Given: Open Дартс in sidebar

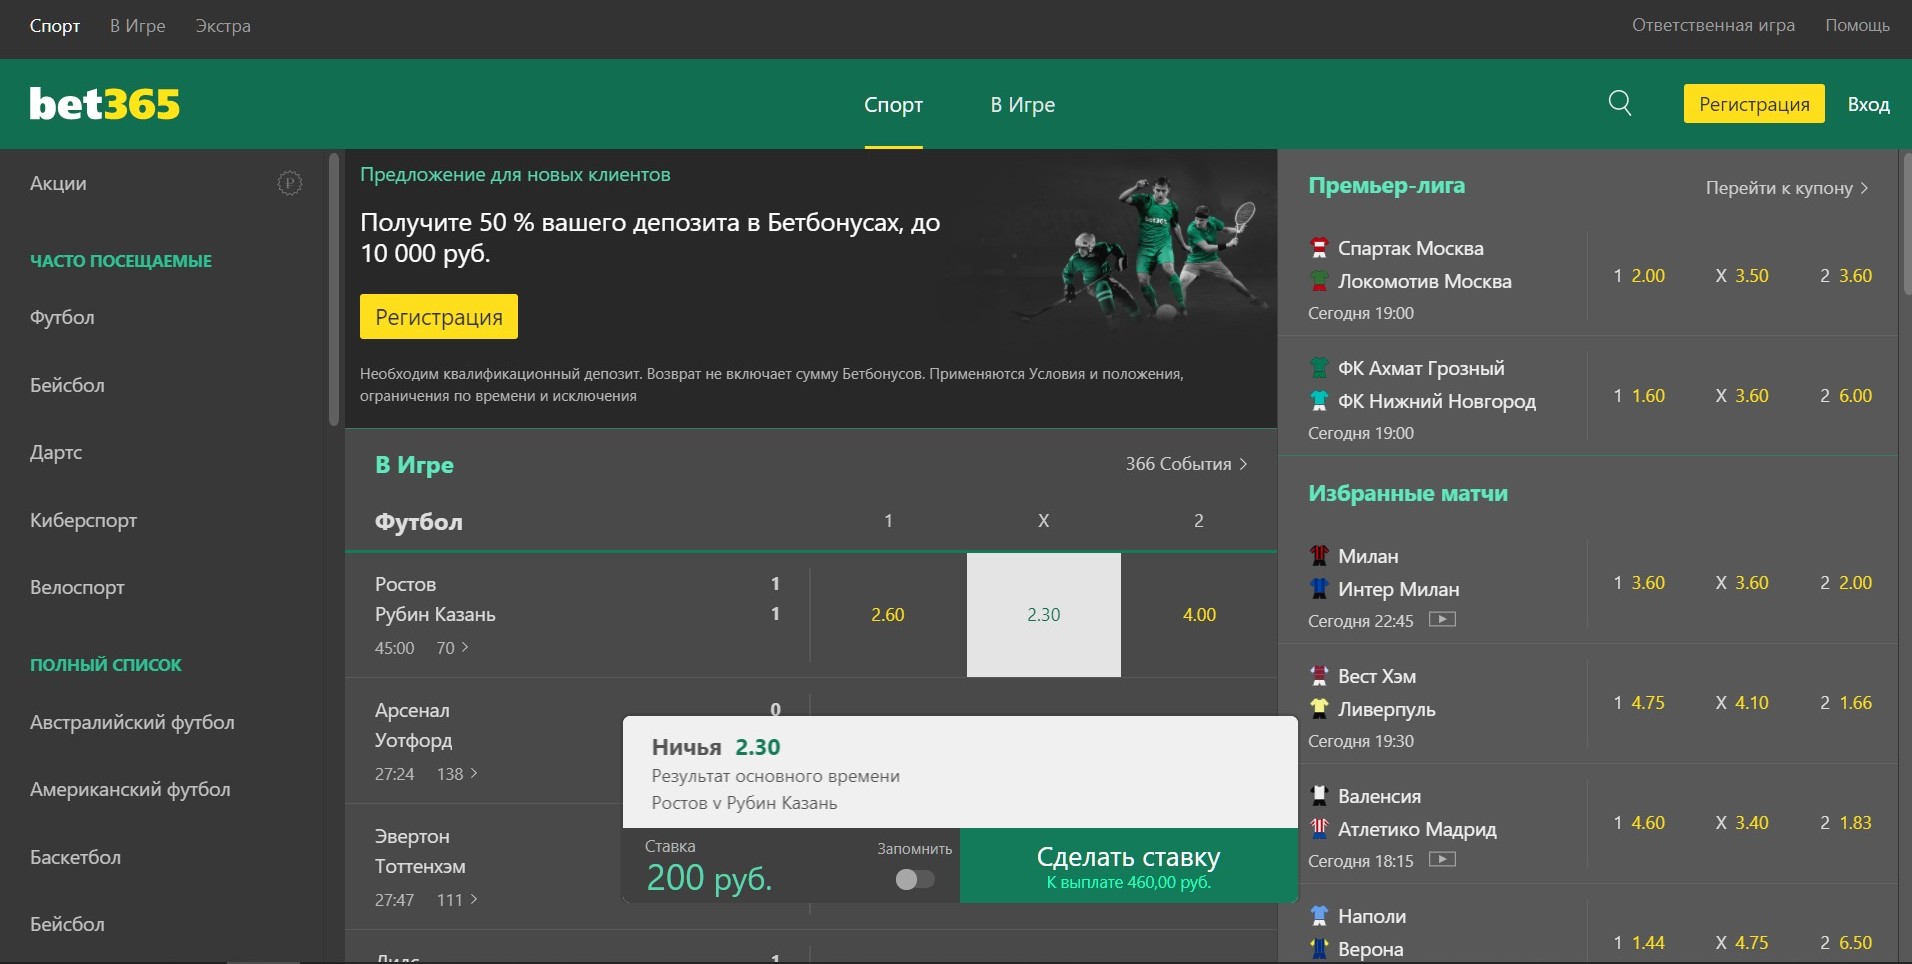Looking at the screenshot, I should [56, 452].
